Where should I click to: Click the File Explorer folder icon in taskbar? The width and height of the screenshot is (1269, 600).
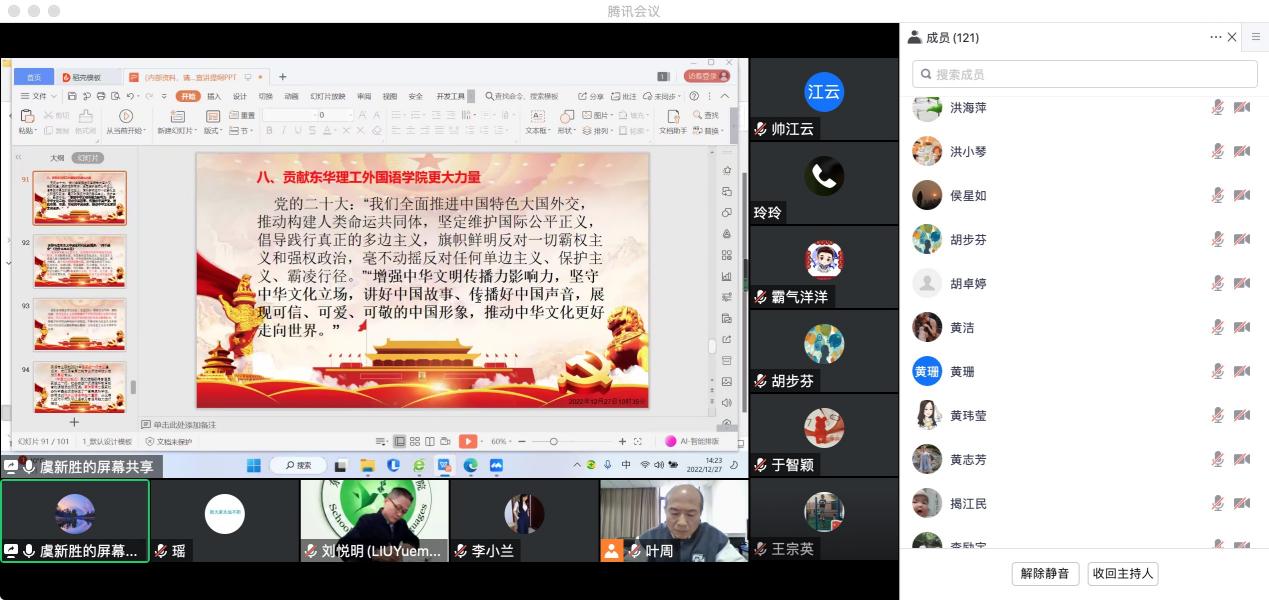[x=367, y=465]
